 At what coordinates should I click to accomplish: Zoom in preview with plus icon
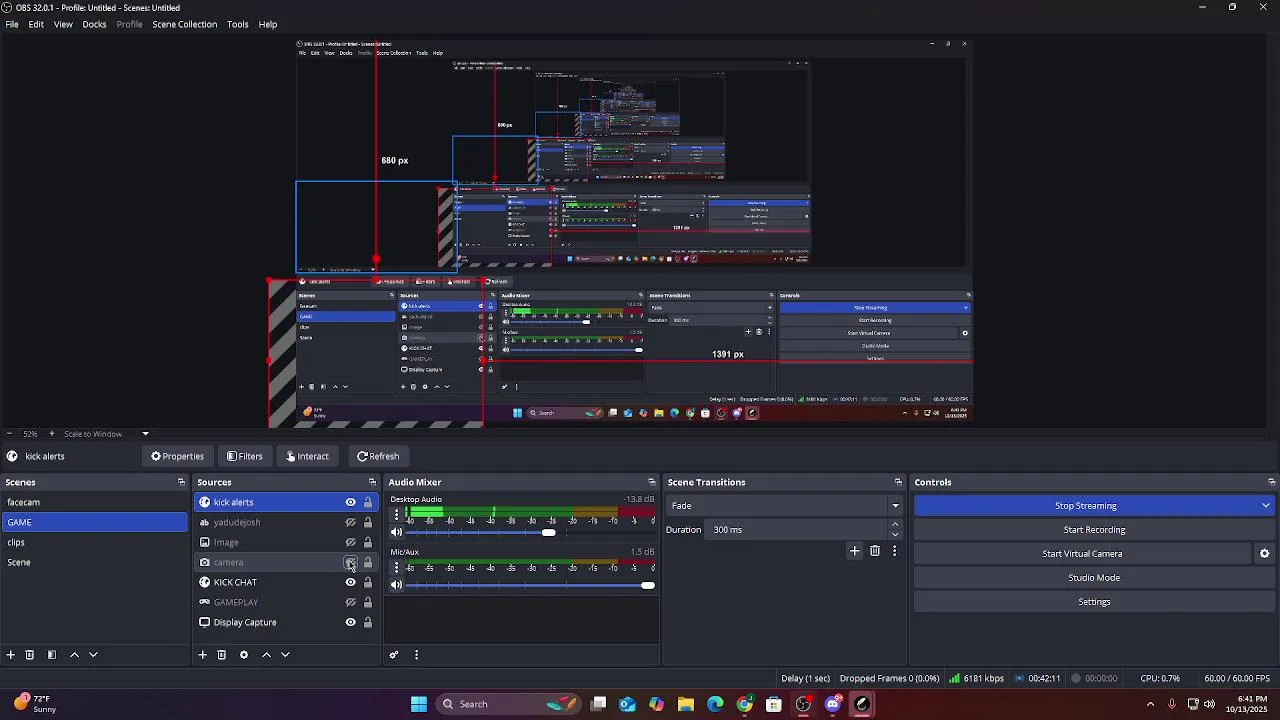point(52,434)
